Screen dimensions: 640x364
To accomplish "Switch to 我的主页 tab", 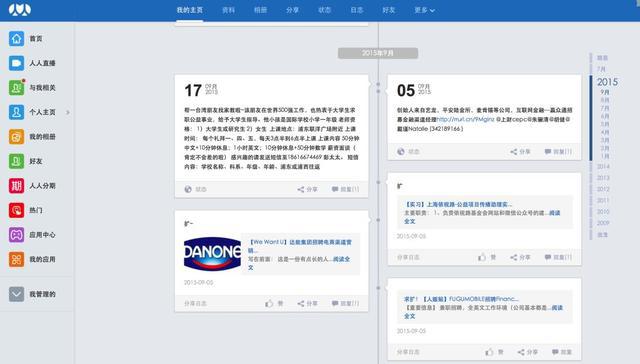I will 189,10.
